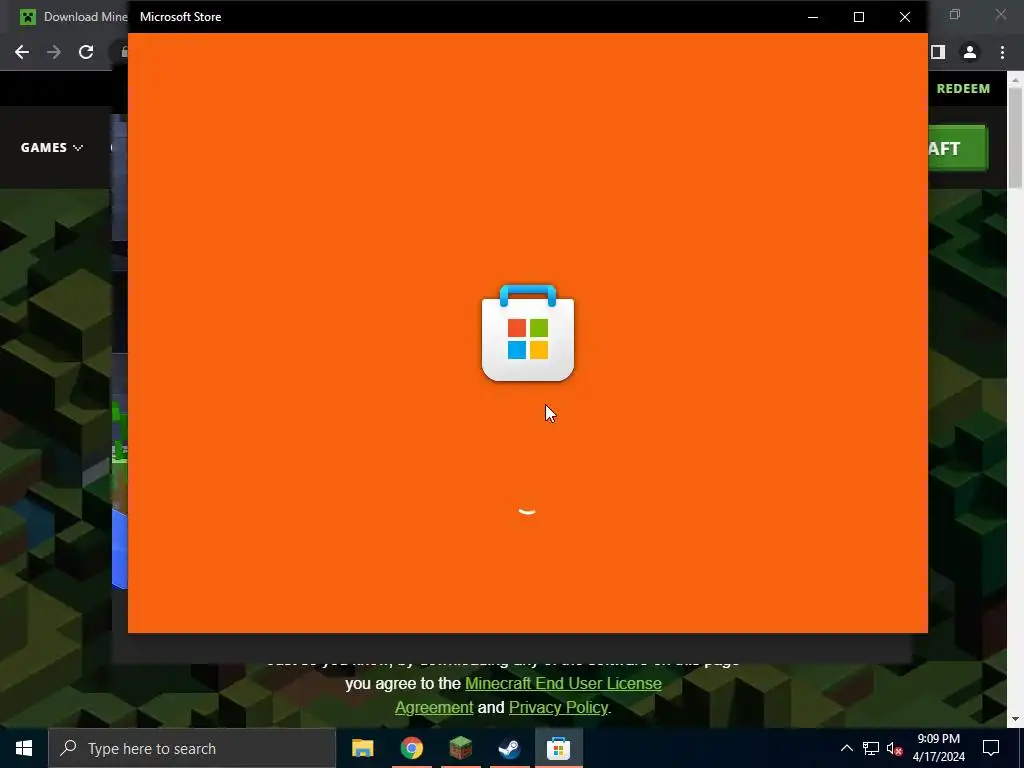Open the notification action center
1024x768 pixels.
[991, 748]
